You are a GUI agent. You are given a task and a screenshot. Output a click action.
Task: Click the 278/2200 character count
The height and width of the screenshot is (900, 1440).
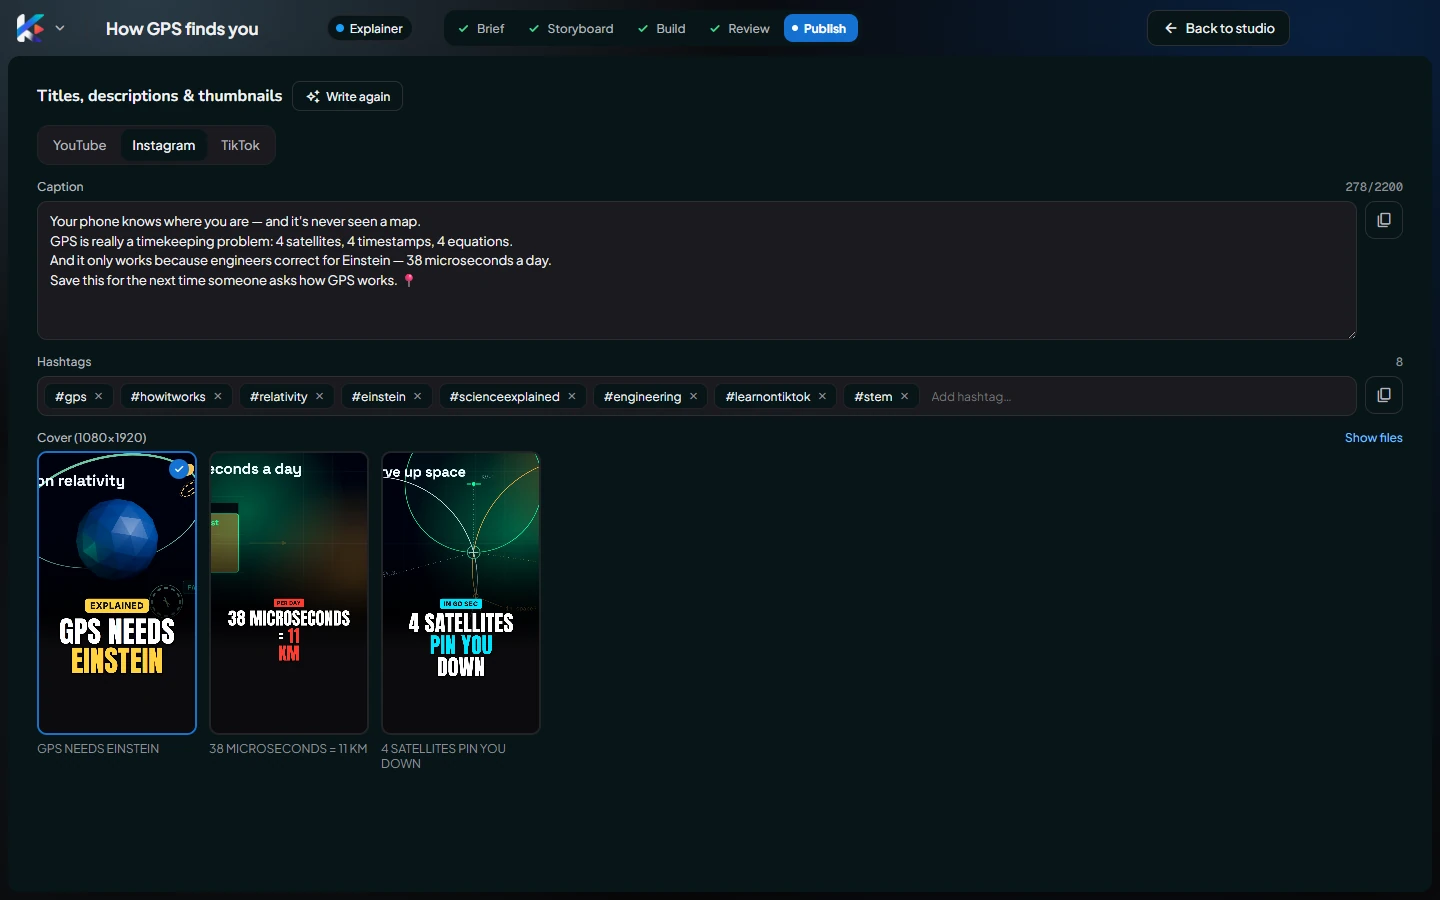point(1373,187)
